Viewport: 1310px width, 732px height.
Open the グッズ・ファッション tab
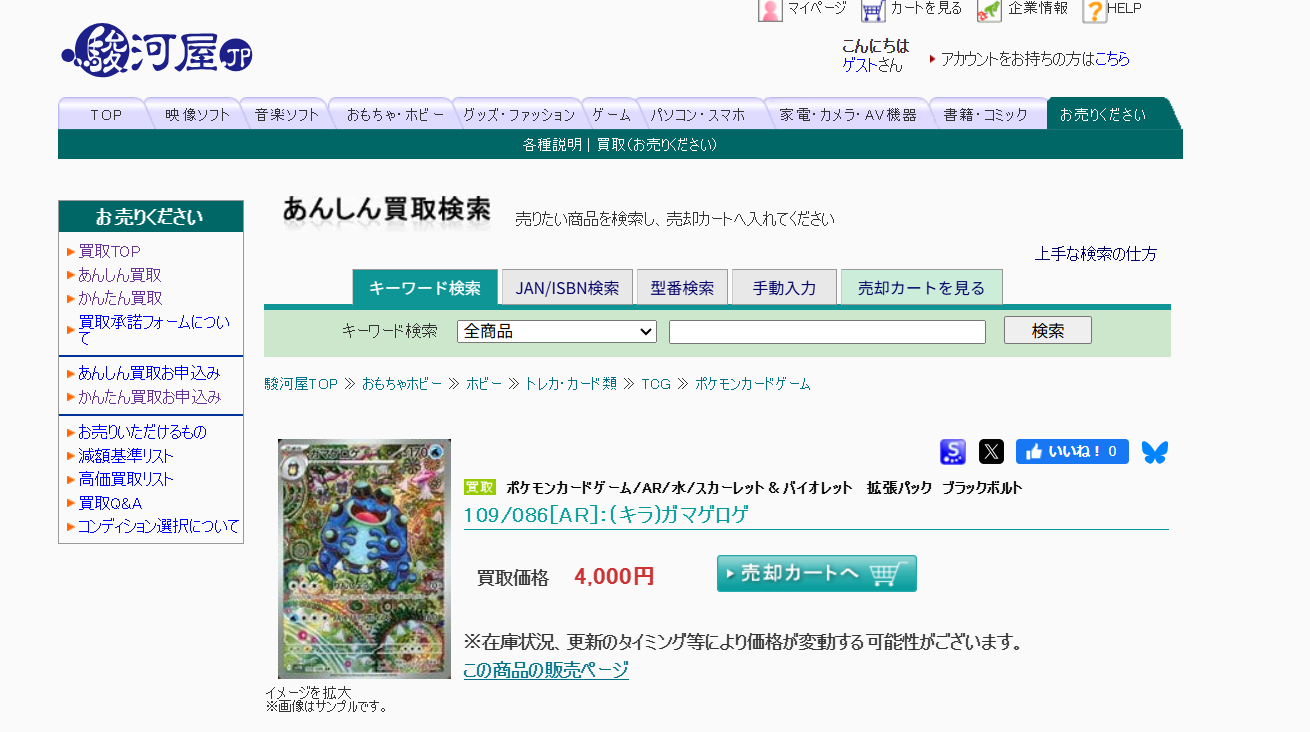(519, 114)
